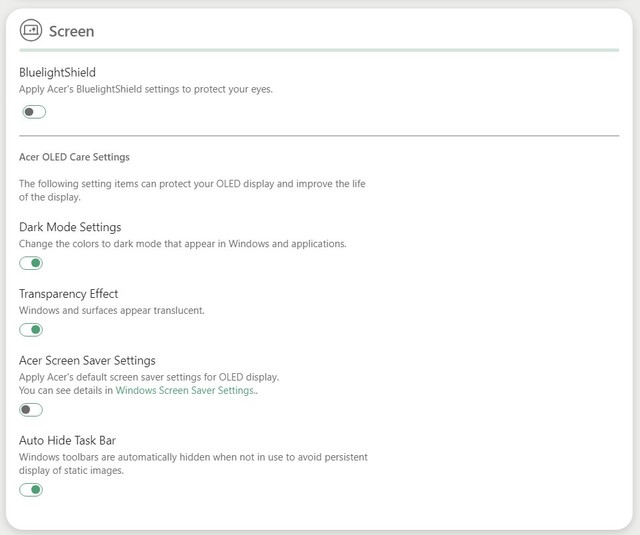Click the Auto Hide Task Bar heading
This screenshot has height=535, width=640.
tap(67, 440)
